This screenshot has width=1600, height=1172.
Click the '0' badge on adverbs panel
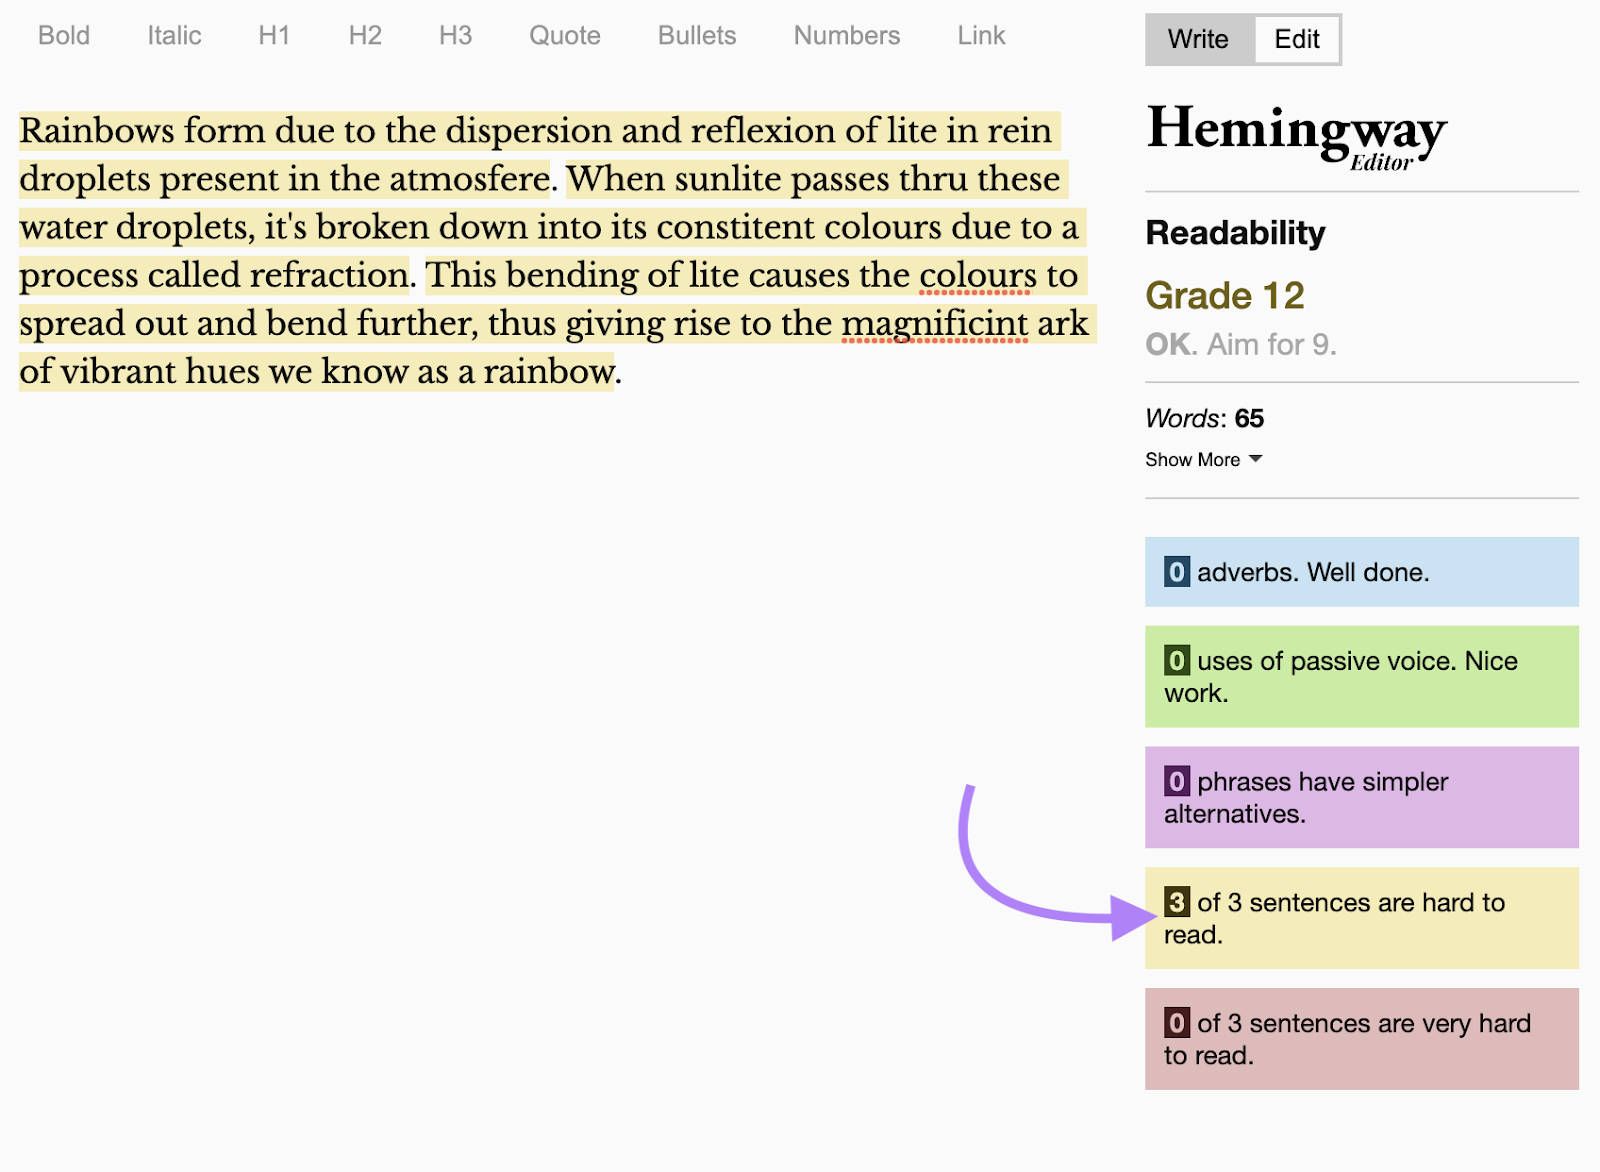pyautogui.click(x=1177, y=572)
